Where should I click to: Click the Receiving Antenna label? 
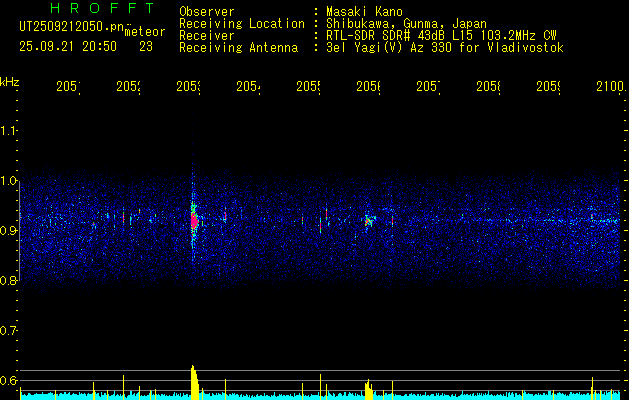tap(238, 48)
